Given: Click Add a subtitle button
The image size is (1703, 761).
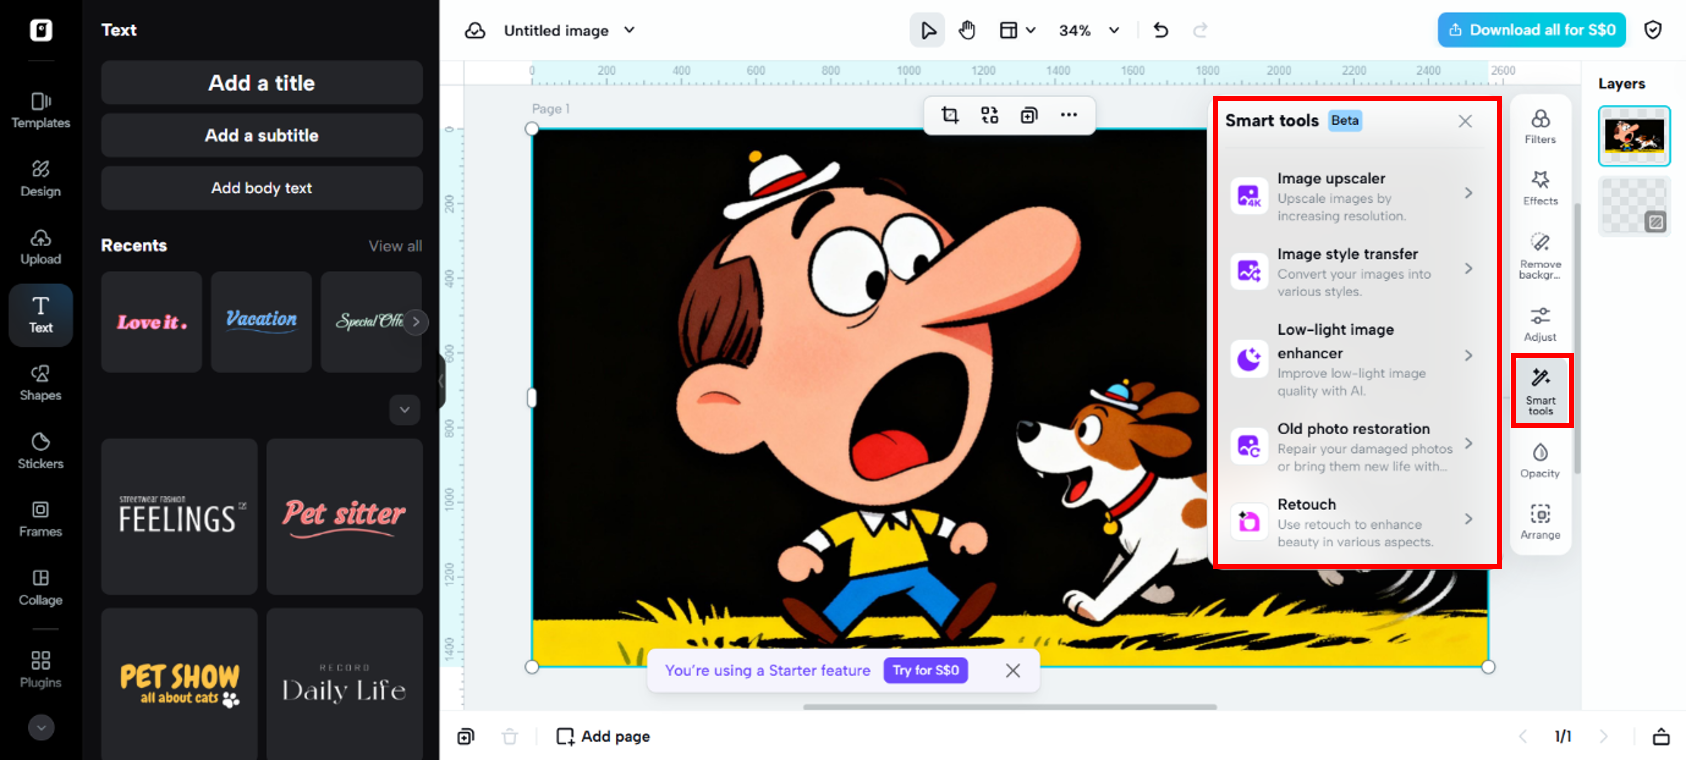Looking at the screenshot, I should click(262, 135).
